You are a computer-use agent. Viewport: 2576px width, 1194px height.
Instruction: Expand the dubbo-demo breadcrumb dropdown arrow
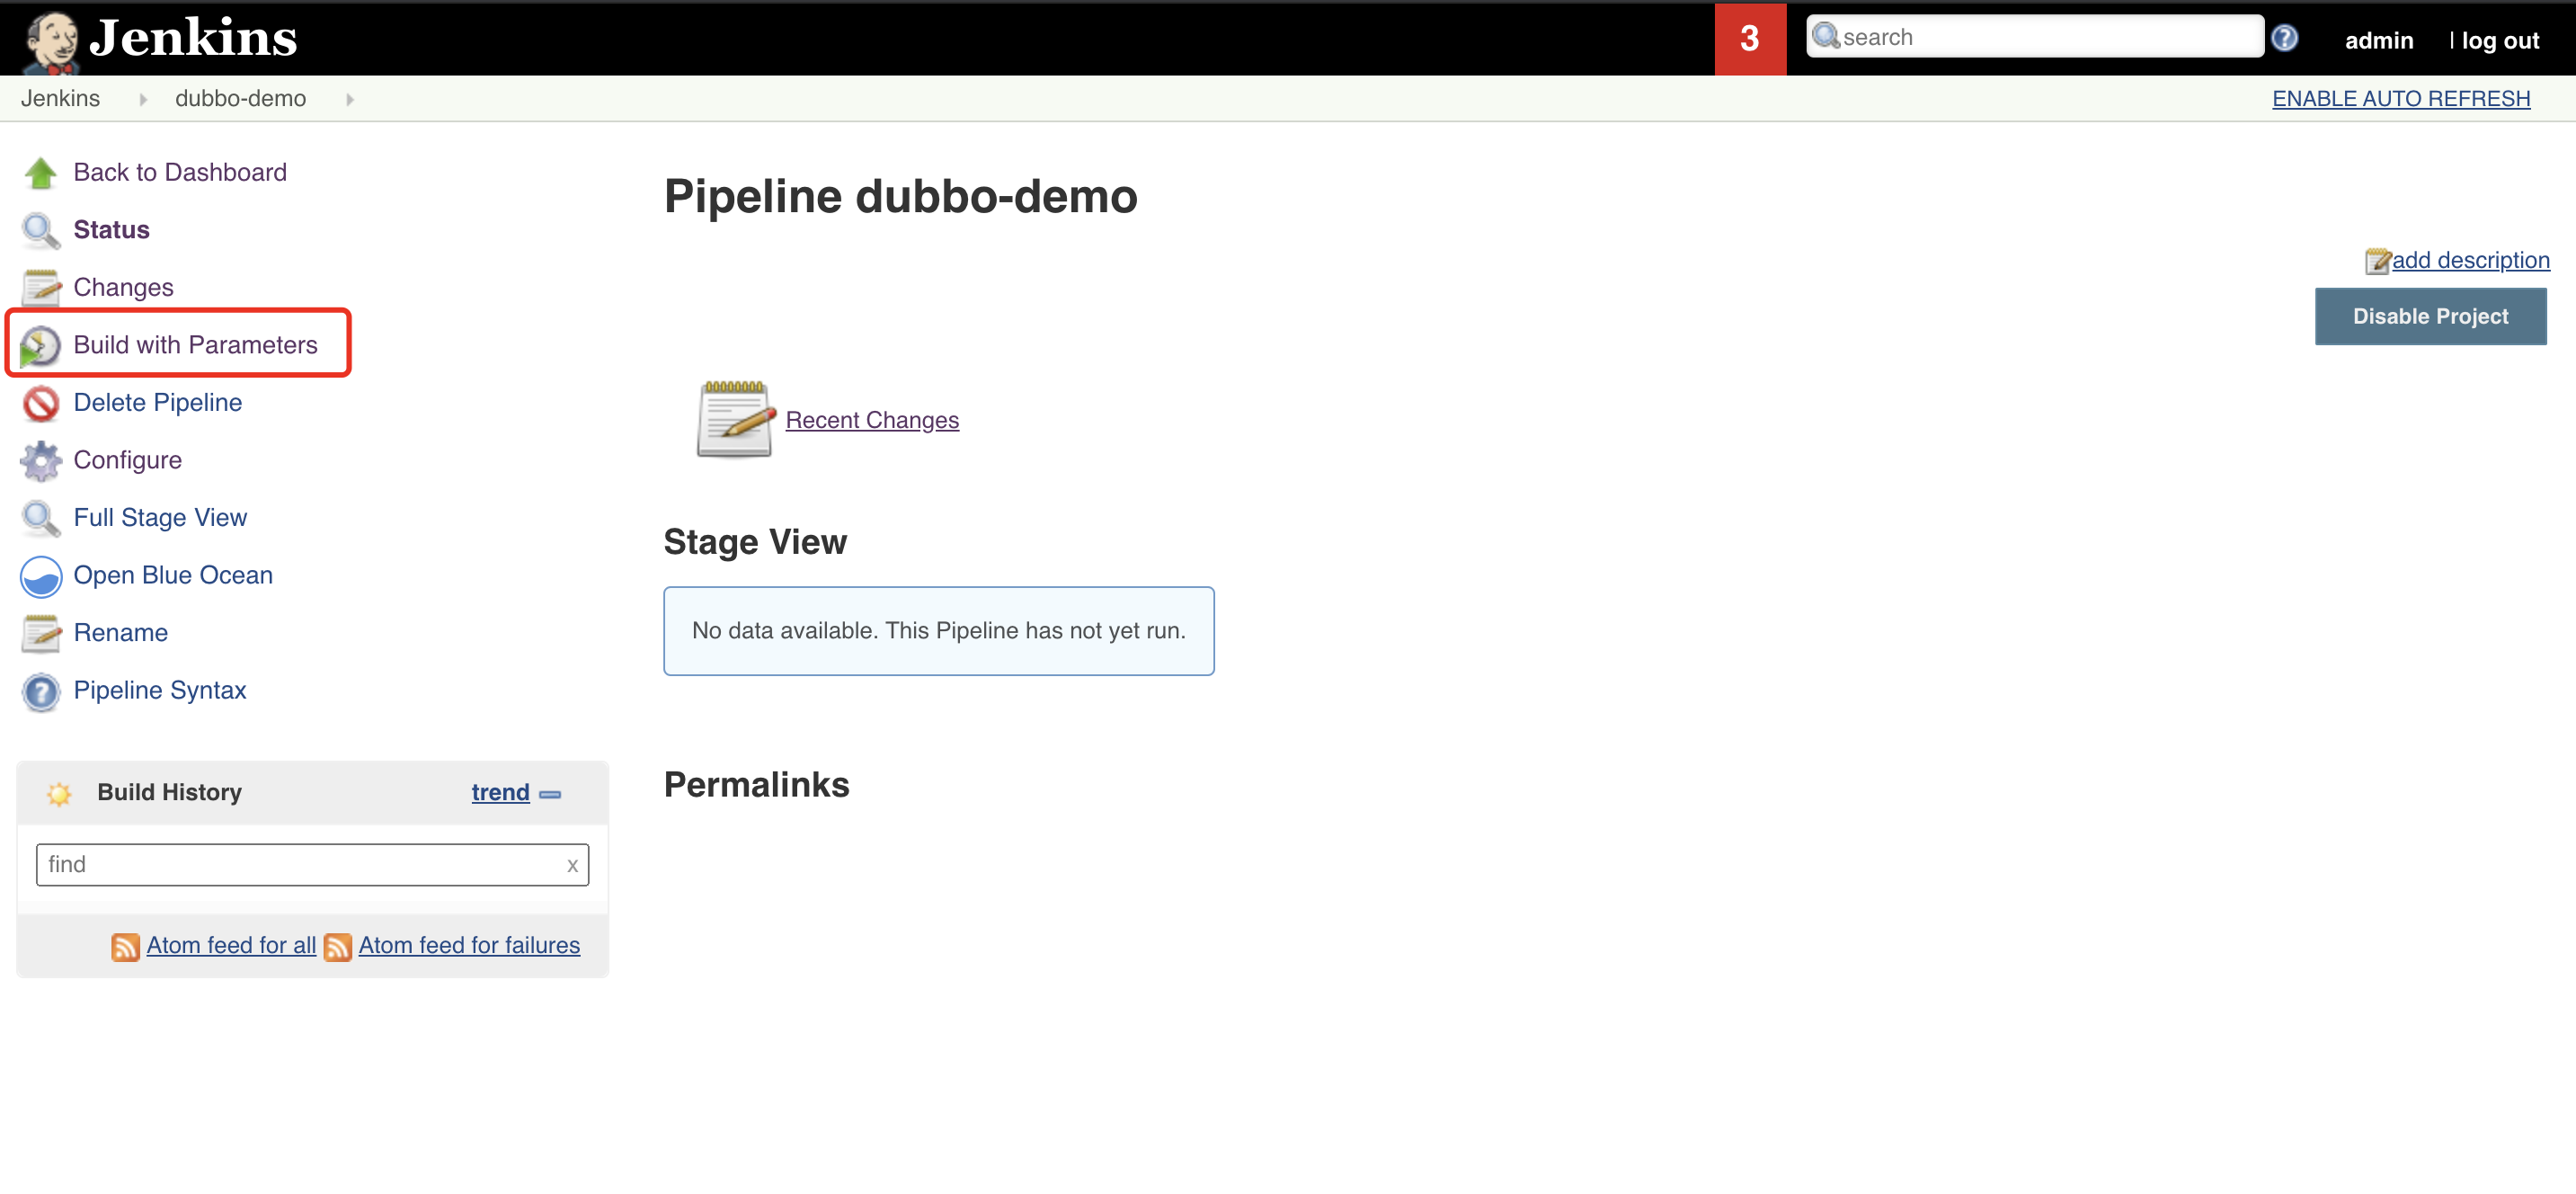[350, 99]
